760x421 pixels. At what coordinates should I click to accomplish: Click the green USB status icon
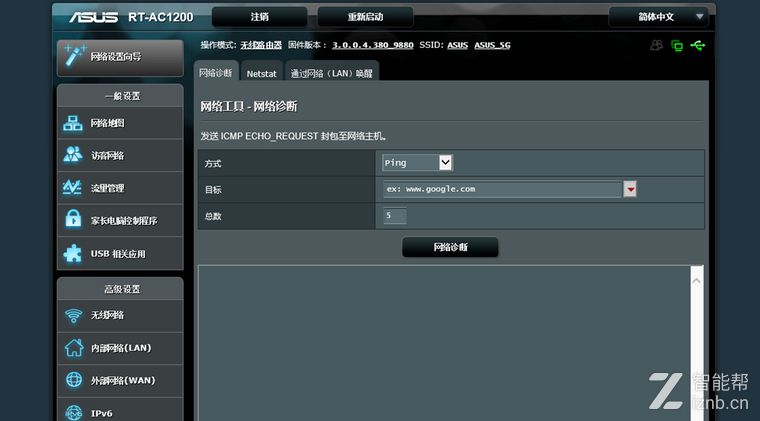click(x=698, y=46)
